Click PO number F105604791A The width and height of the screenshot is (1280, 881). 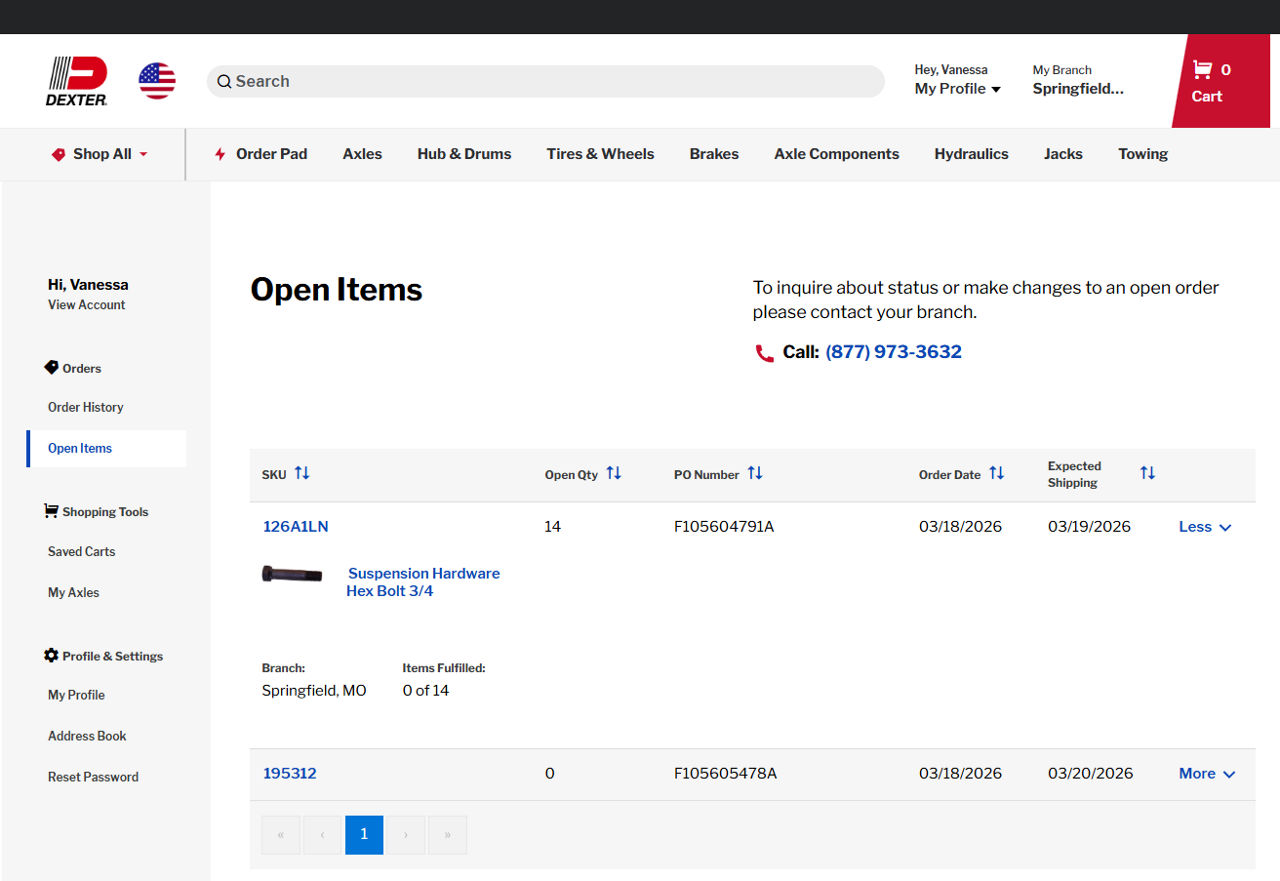tap(724, 527)
